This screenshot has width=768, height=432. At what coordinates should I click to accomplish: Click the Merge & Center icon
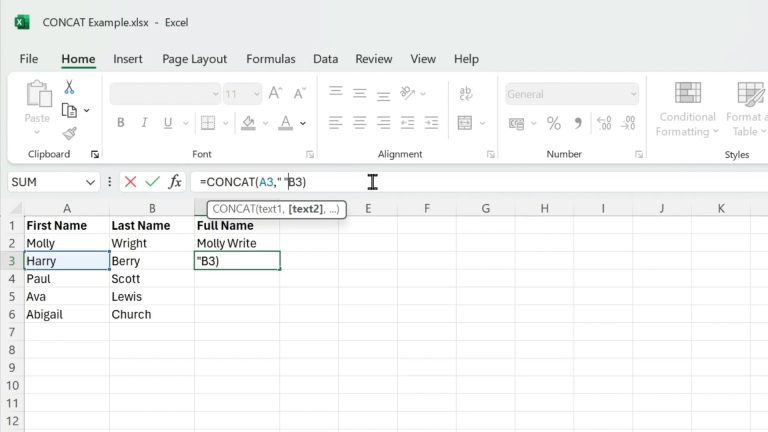click(x=465, y=122)
